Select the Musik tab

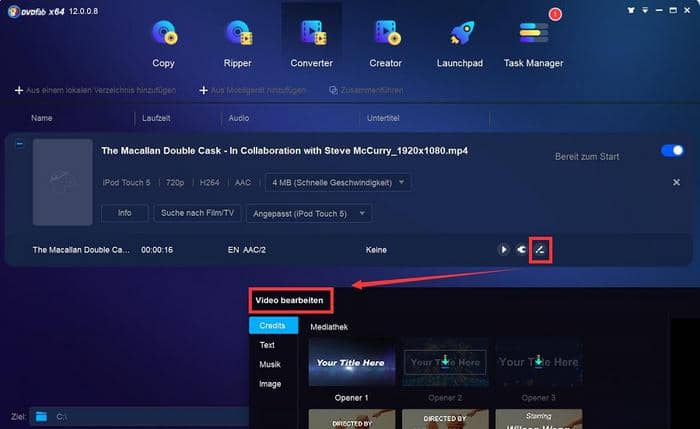coord(270,364)
